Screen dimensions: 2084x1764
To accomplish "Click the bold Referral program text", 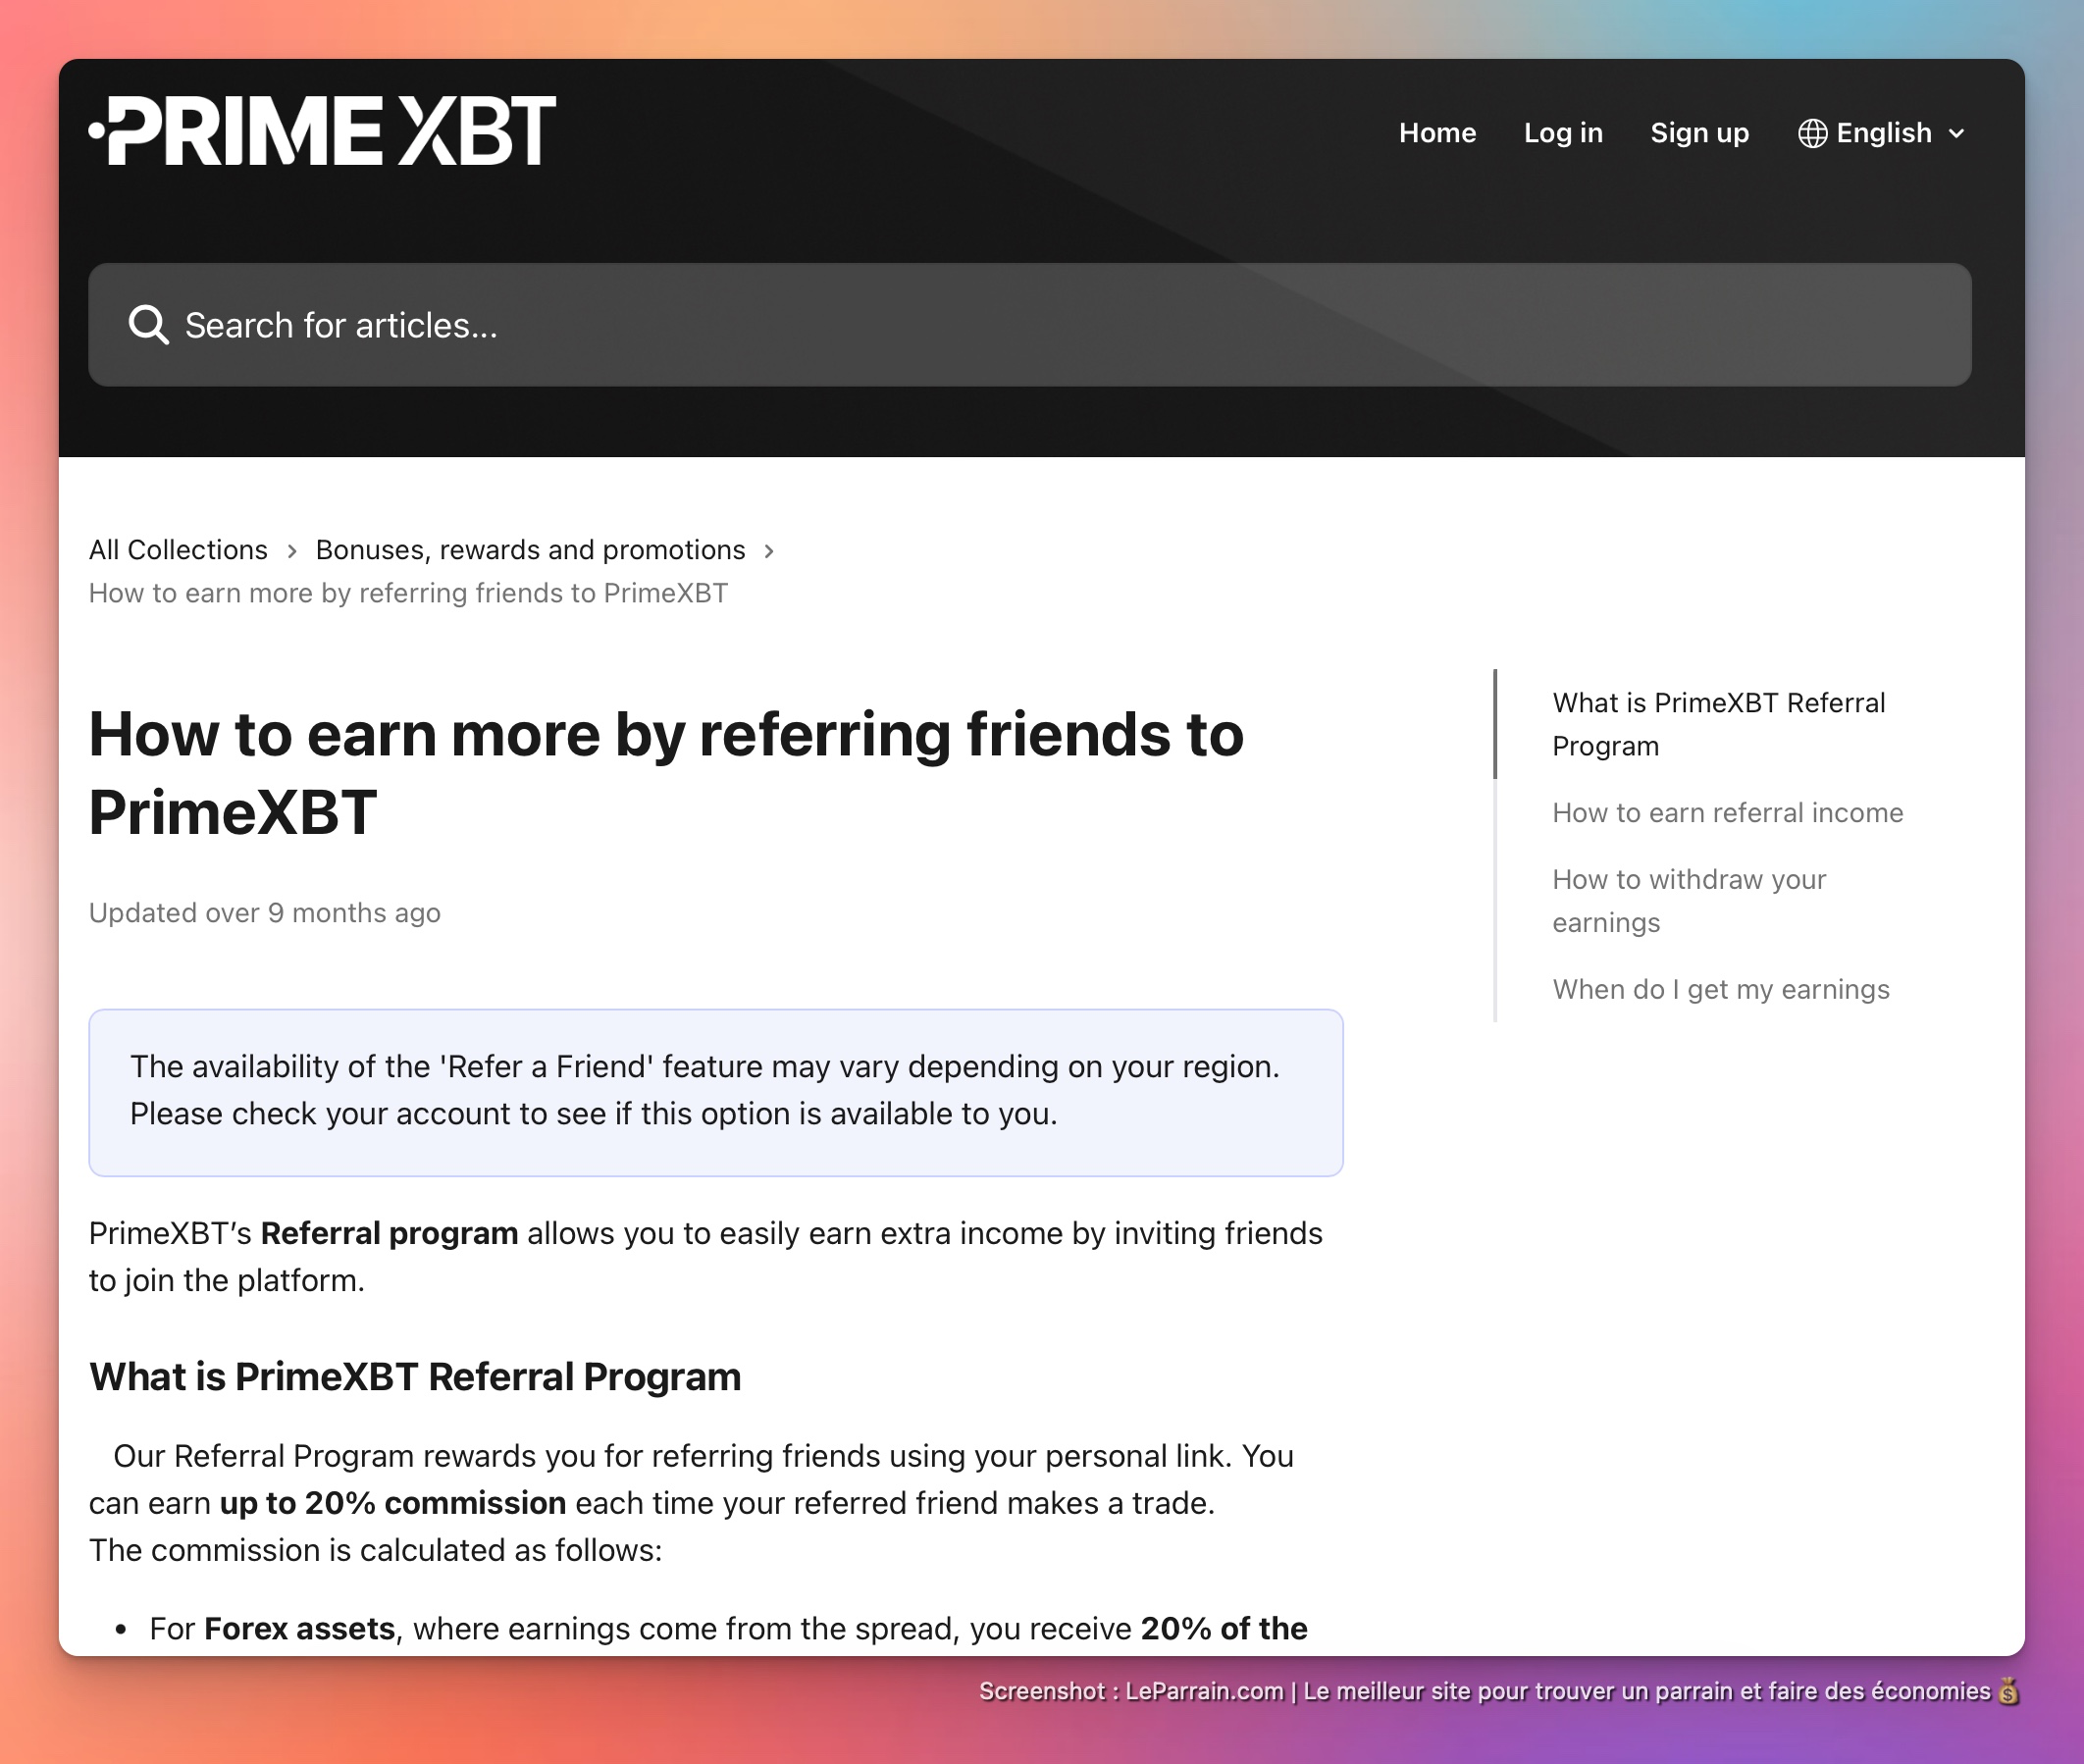I will (389, 1233).
